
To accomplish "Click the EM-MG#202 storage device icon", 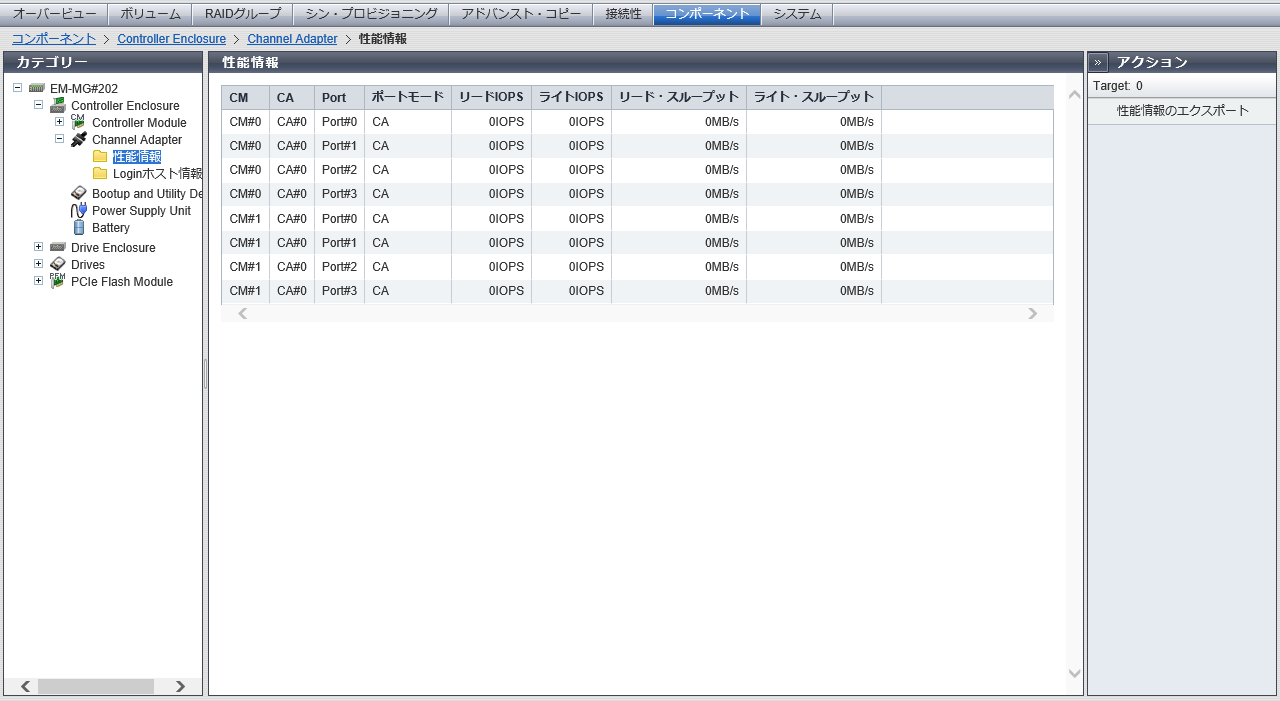I will tap(37, 89).
